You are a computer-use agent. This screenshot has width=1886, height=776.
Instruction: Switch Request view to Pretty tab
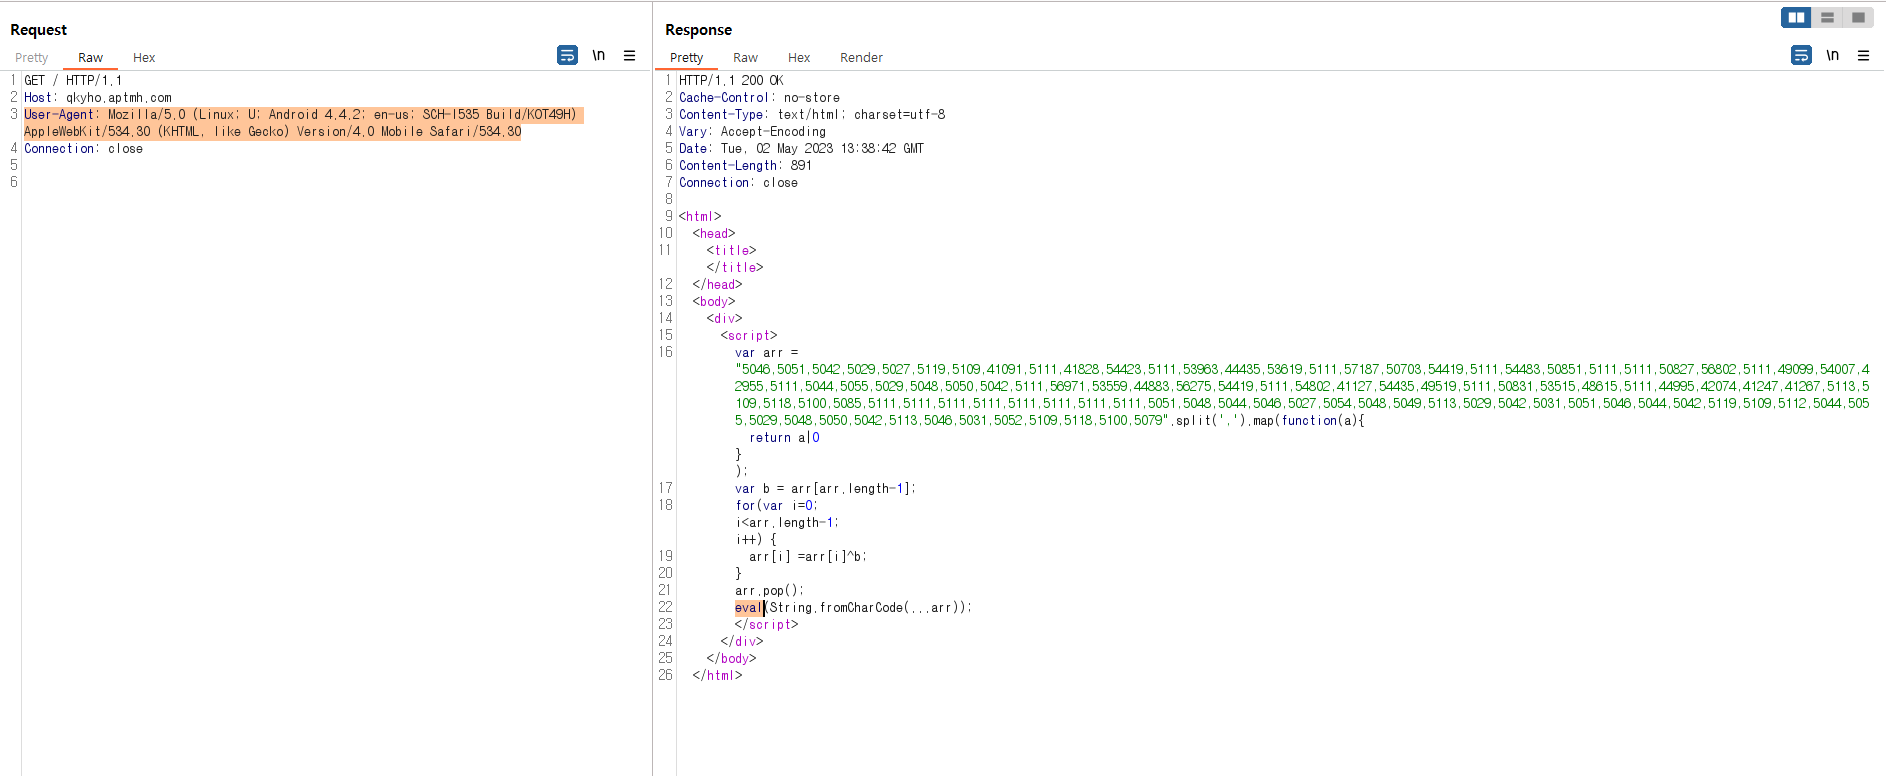tap(32, 58)
